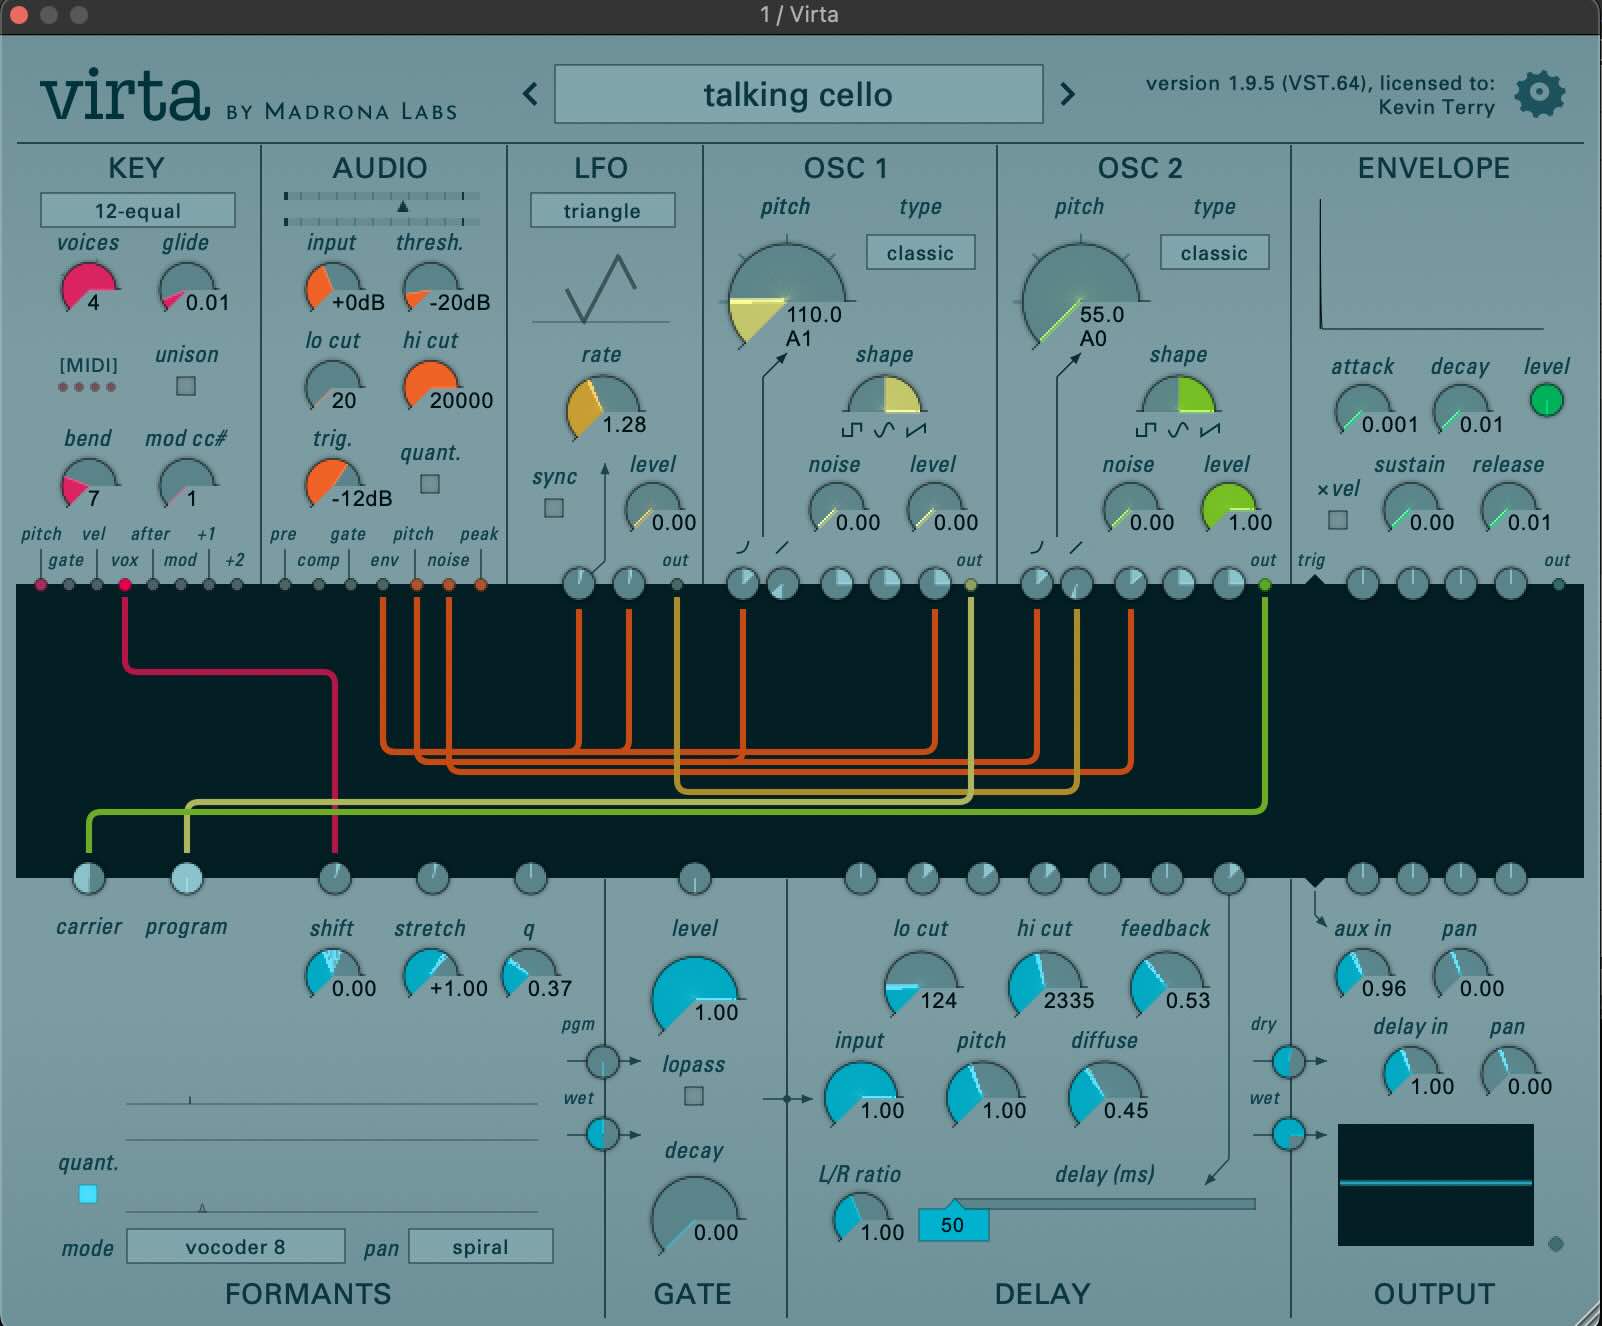Open the LFO triangle waveform dropdown
The width and height of the screenshot is (1602, 1326).
click(x=602, y=211)
